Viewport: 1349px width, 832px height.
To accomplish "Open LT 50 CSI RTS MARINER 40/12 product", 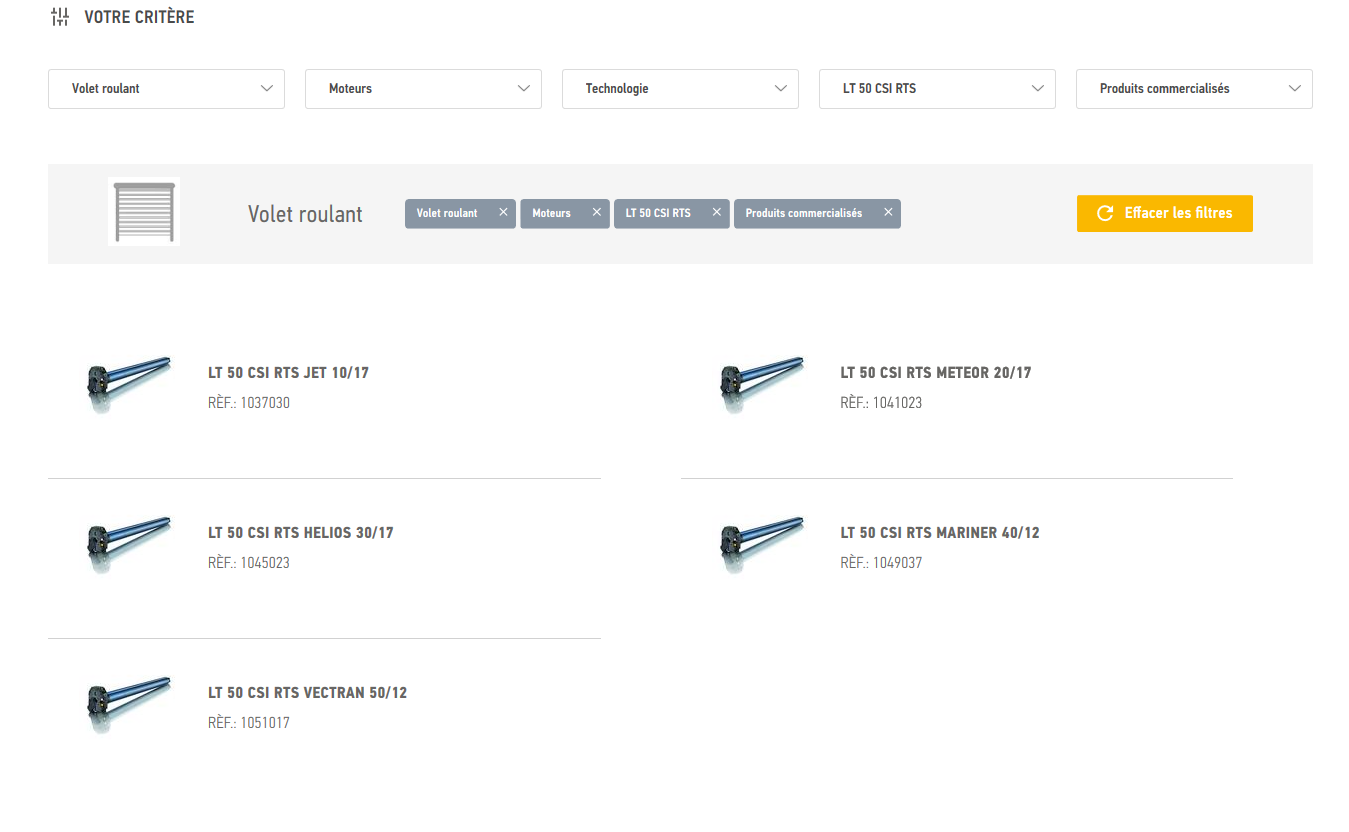I will (x=939, y=533).
